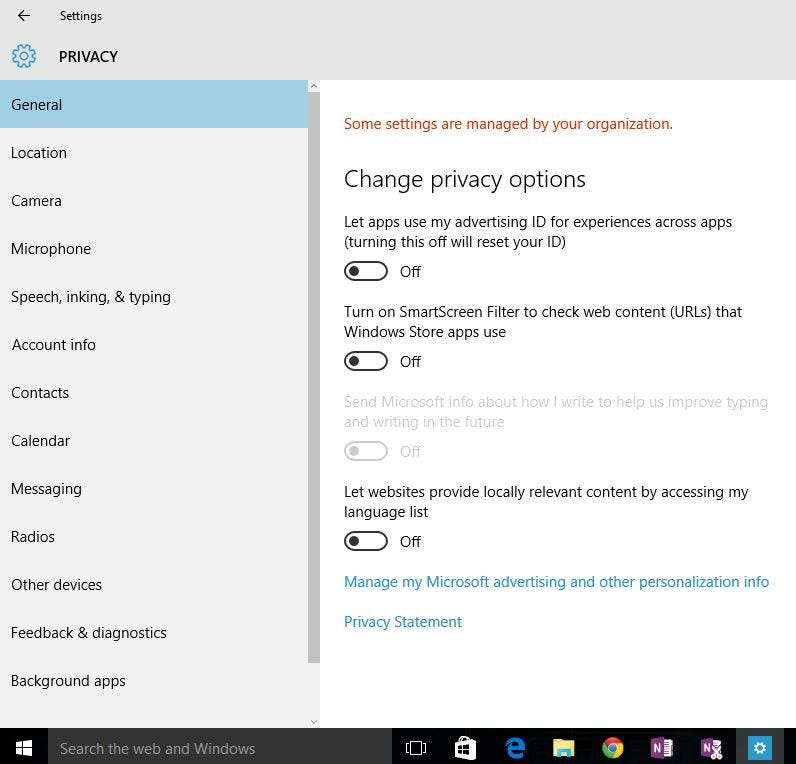The width and height of the screenshot is (796, 764).
Task: Open Contacts privacy settings
Action: tap(154, 392)
